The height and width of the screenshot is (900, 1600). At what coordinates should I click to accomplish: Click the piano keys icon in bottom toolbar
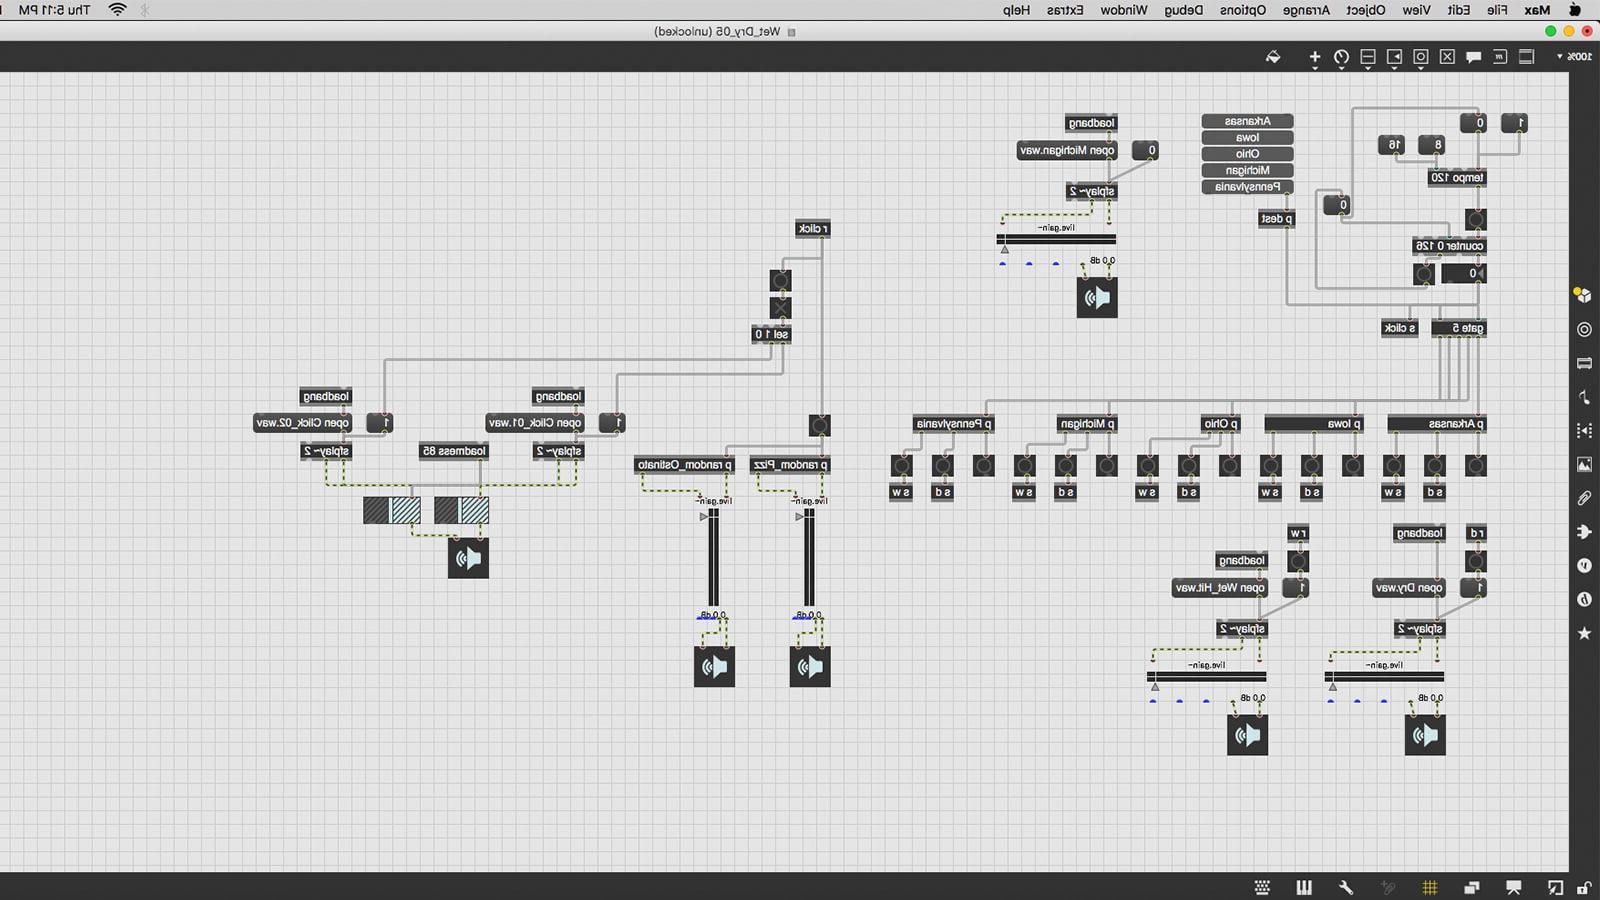click(1304, 887)
